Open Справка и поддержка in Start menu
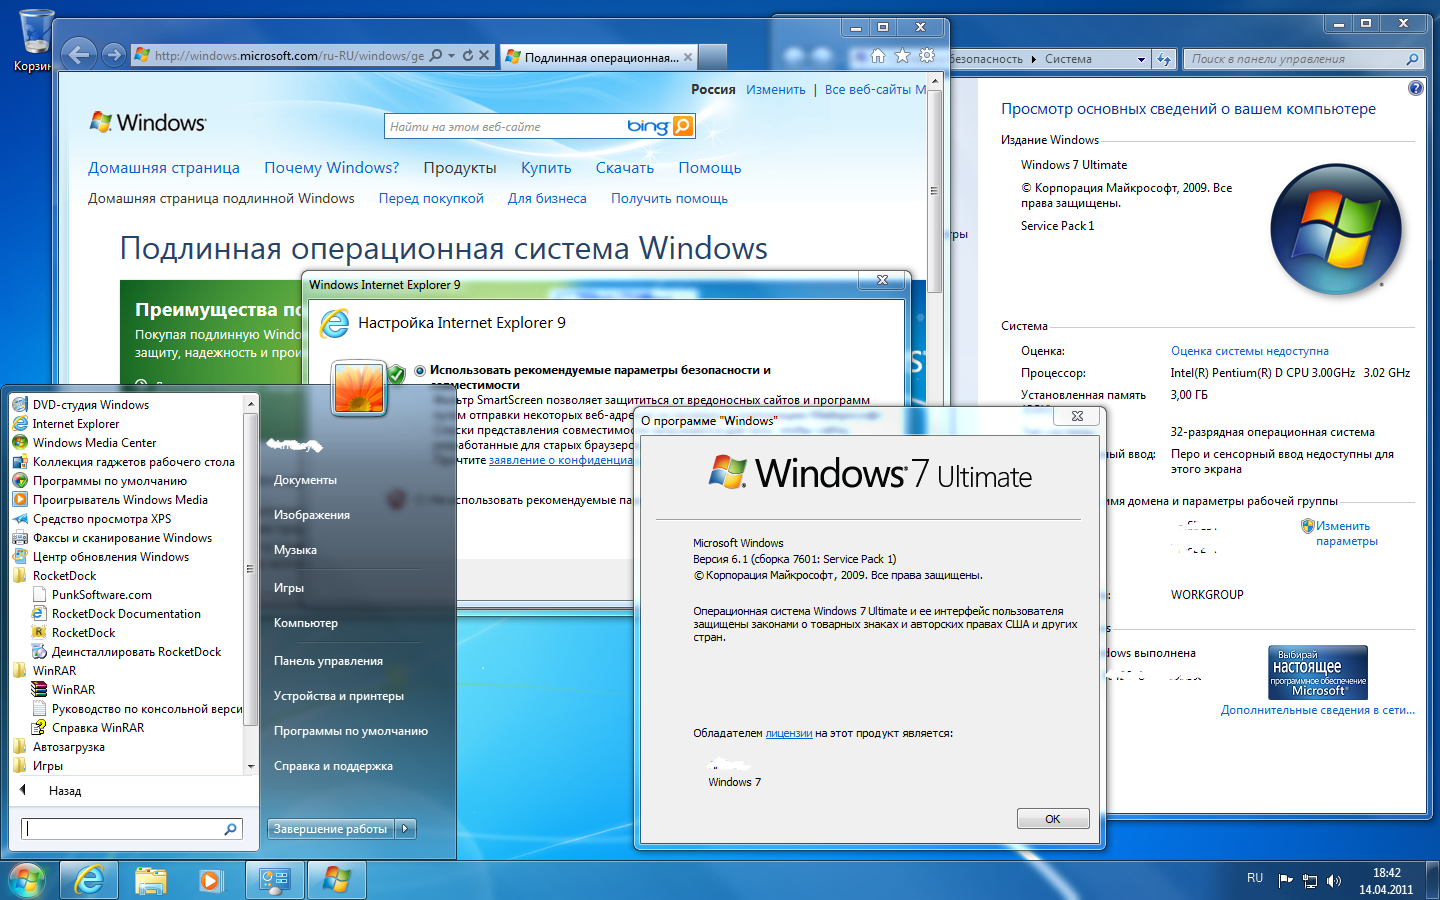 point(333,766)
